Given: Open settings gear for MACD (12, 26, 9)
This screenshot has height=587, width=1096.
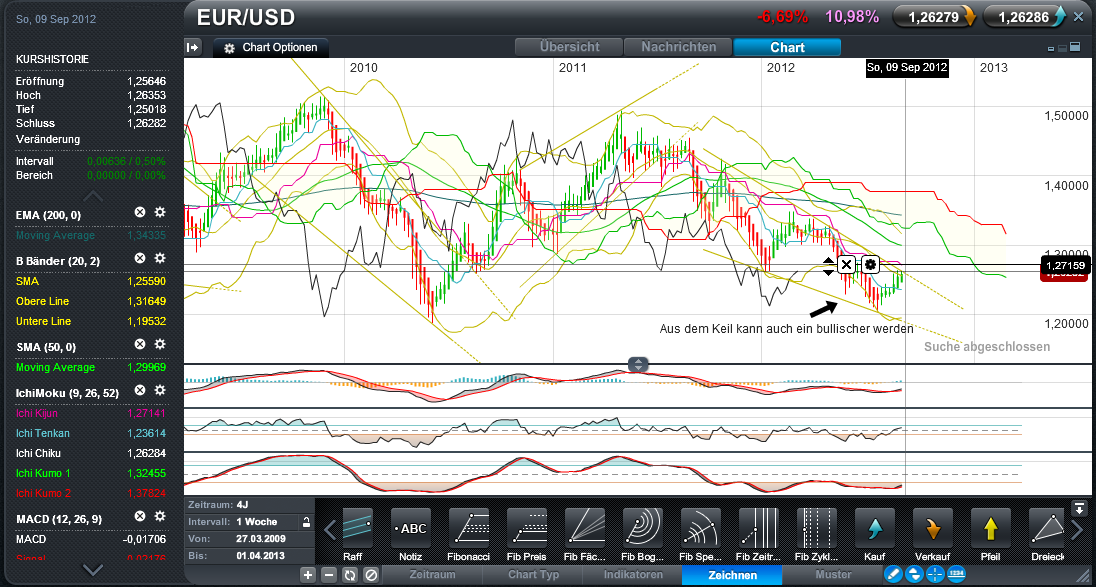Looking at the screenshot, I should pyautogui.click(x=159, y=516).
